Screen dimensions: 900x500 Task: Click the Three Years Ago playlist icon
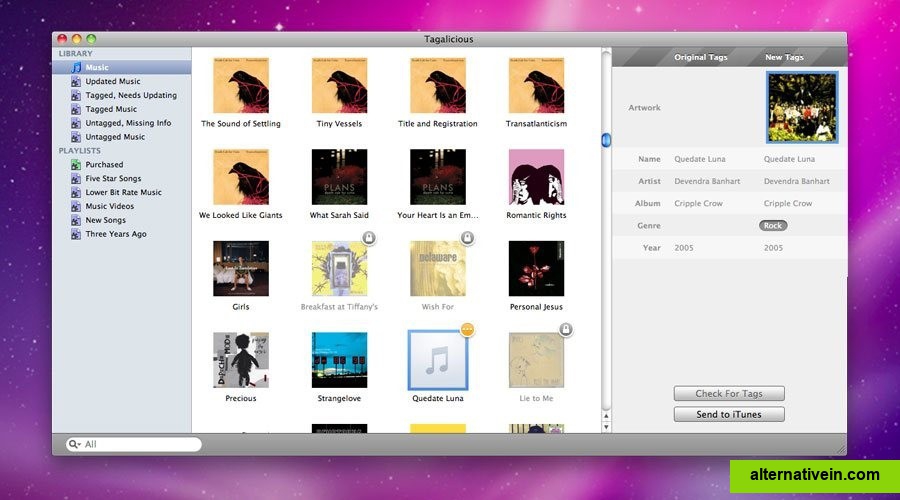tap(76, 234)
